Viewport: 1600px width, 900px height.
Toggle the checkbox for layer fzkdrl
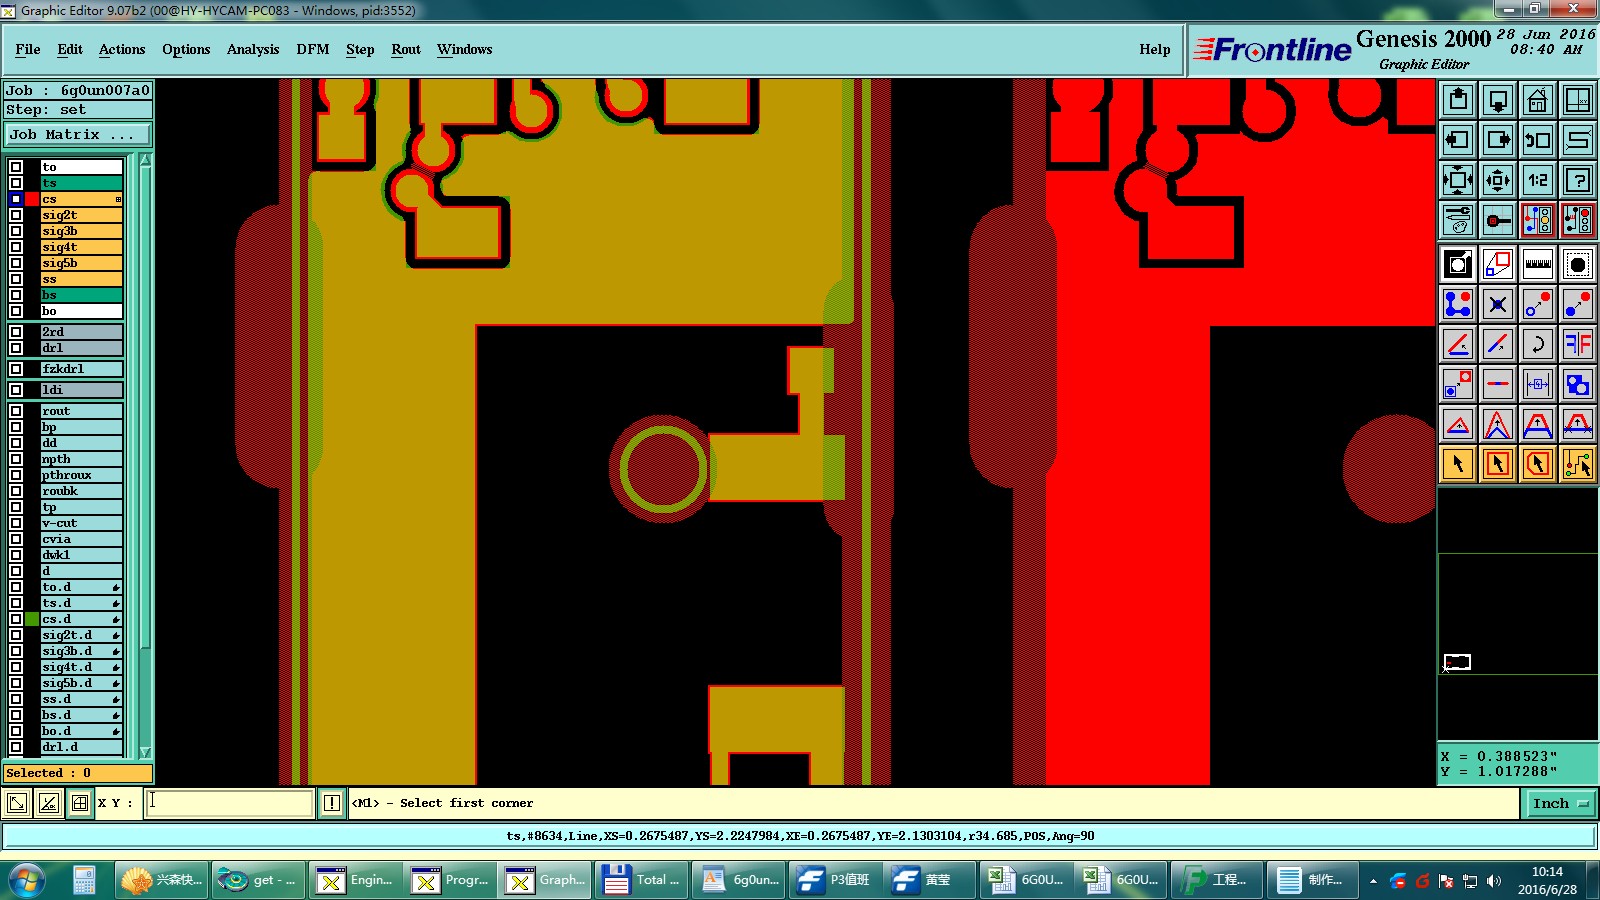coord(16,369)
